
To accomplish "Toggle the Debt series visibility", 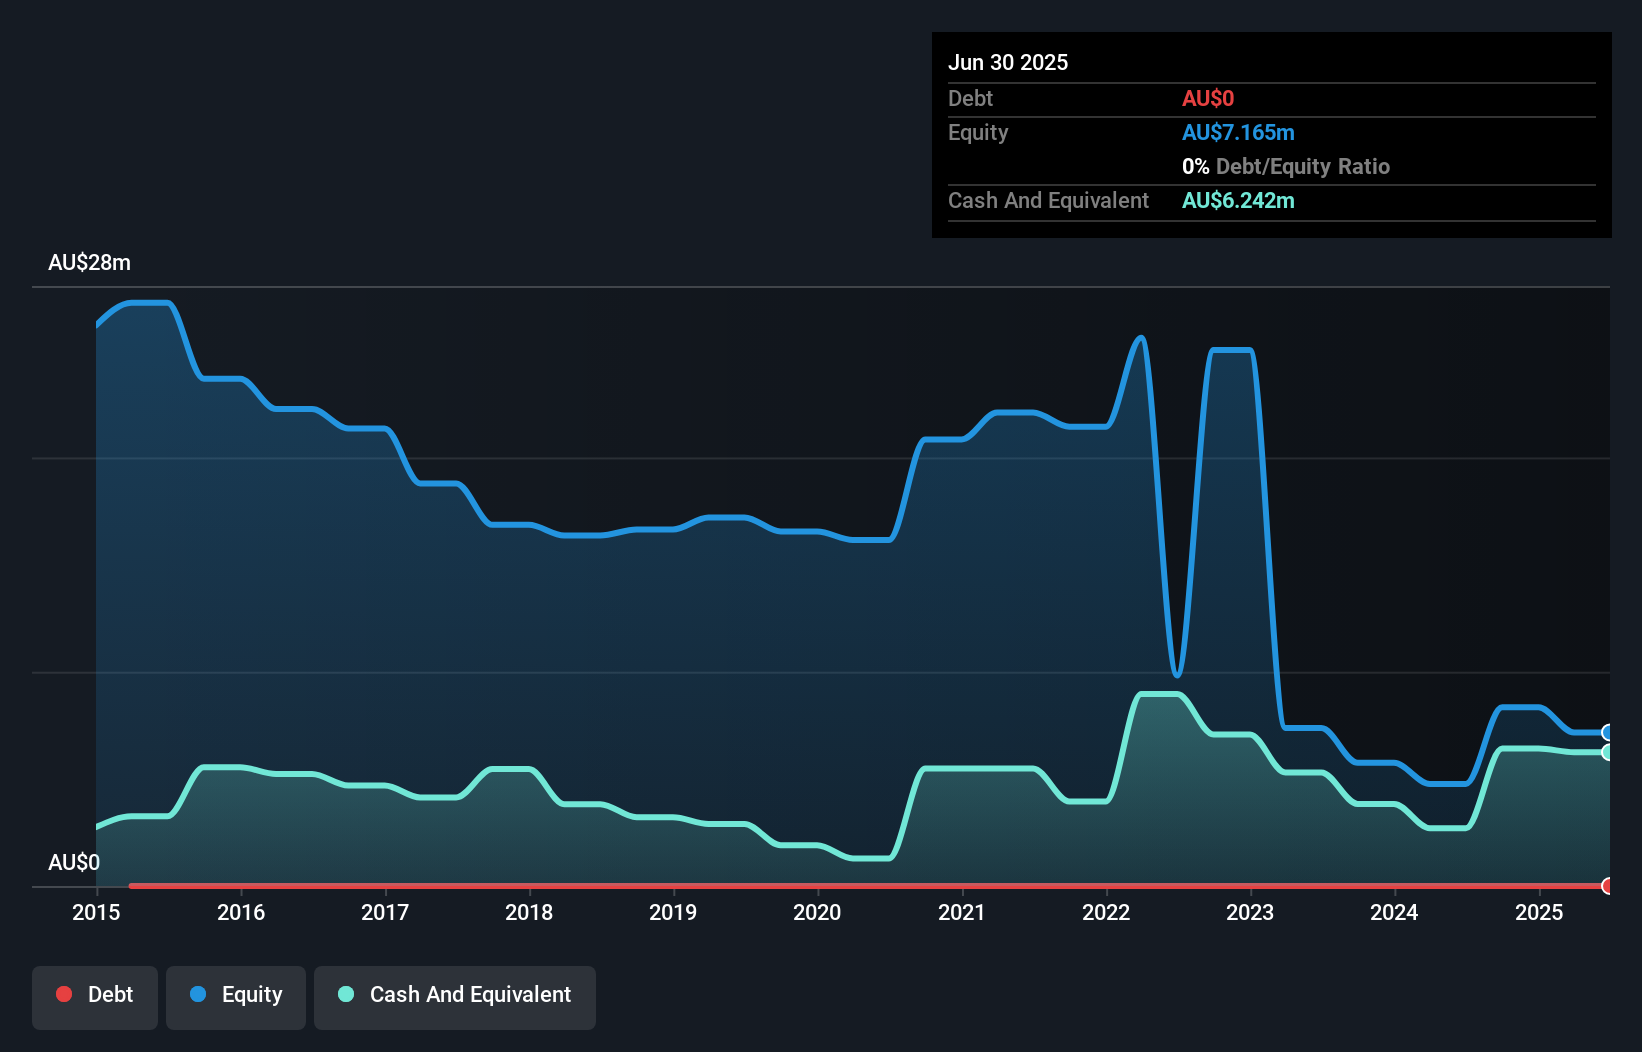I will coord(95,995).
